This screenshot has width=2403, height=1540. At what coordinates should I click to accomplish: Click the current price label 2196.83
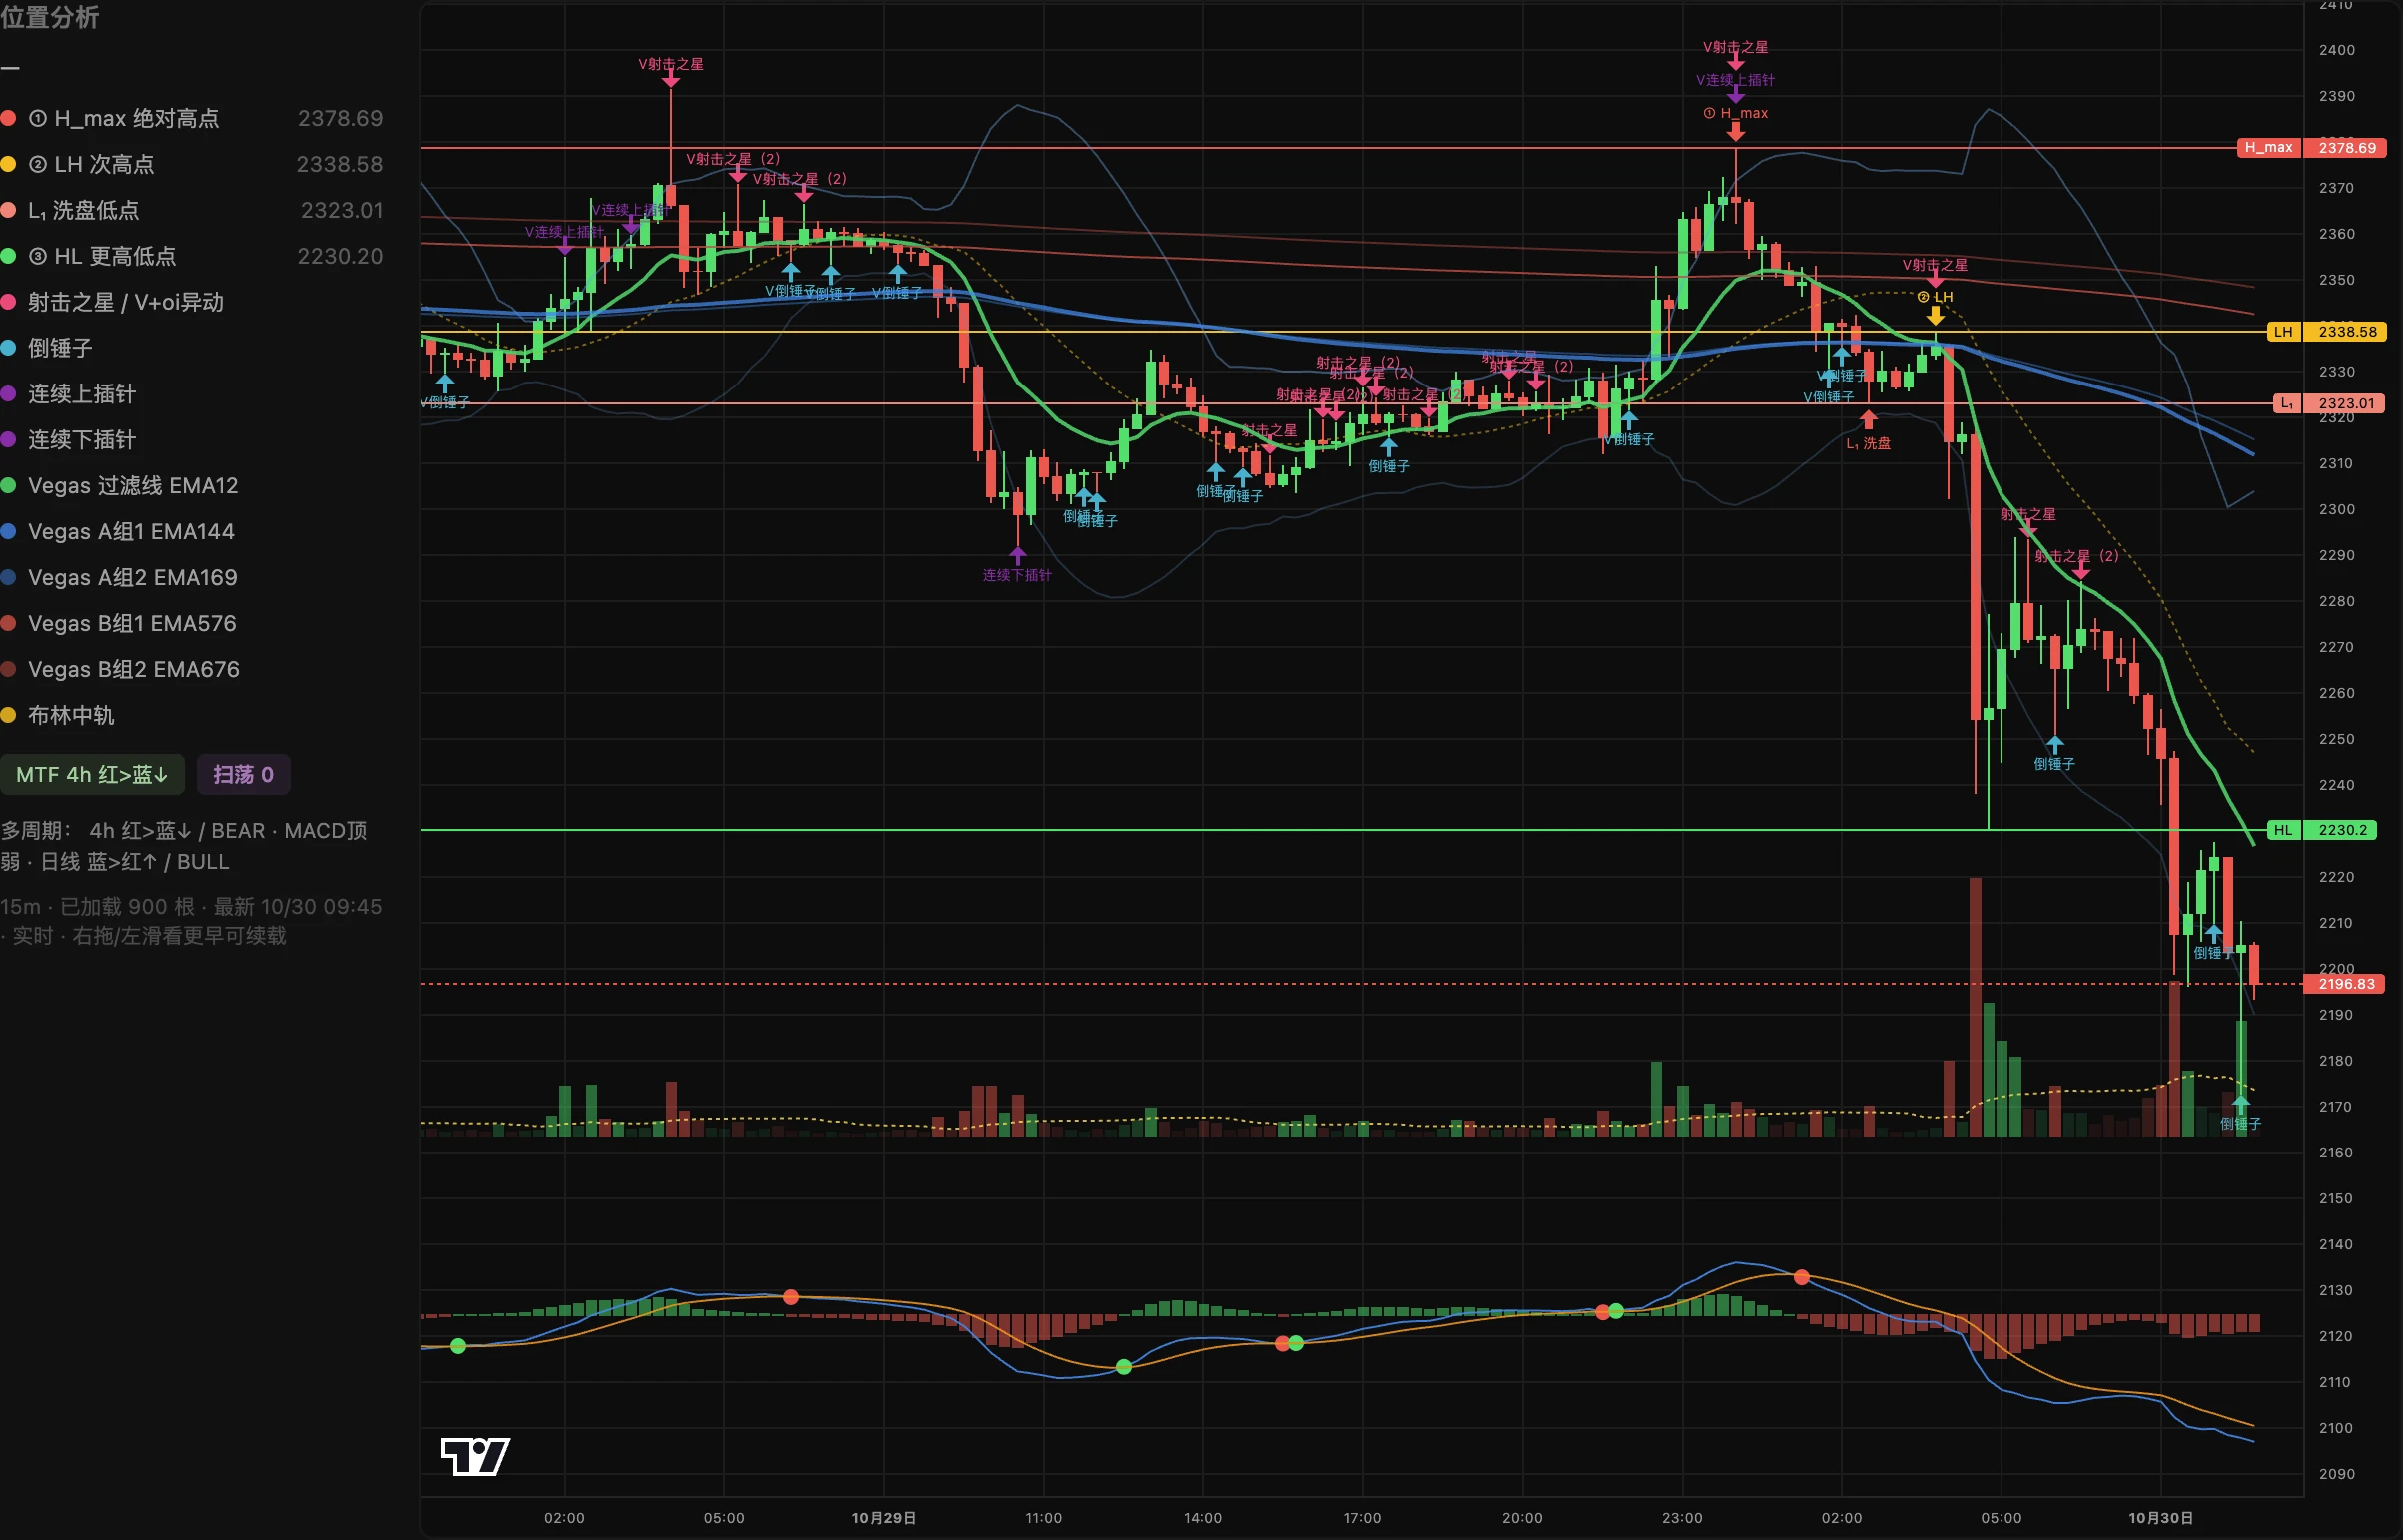[2346, 984]
